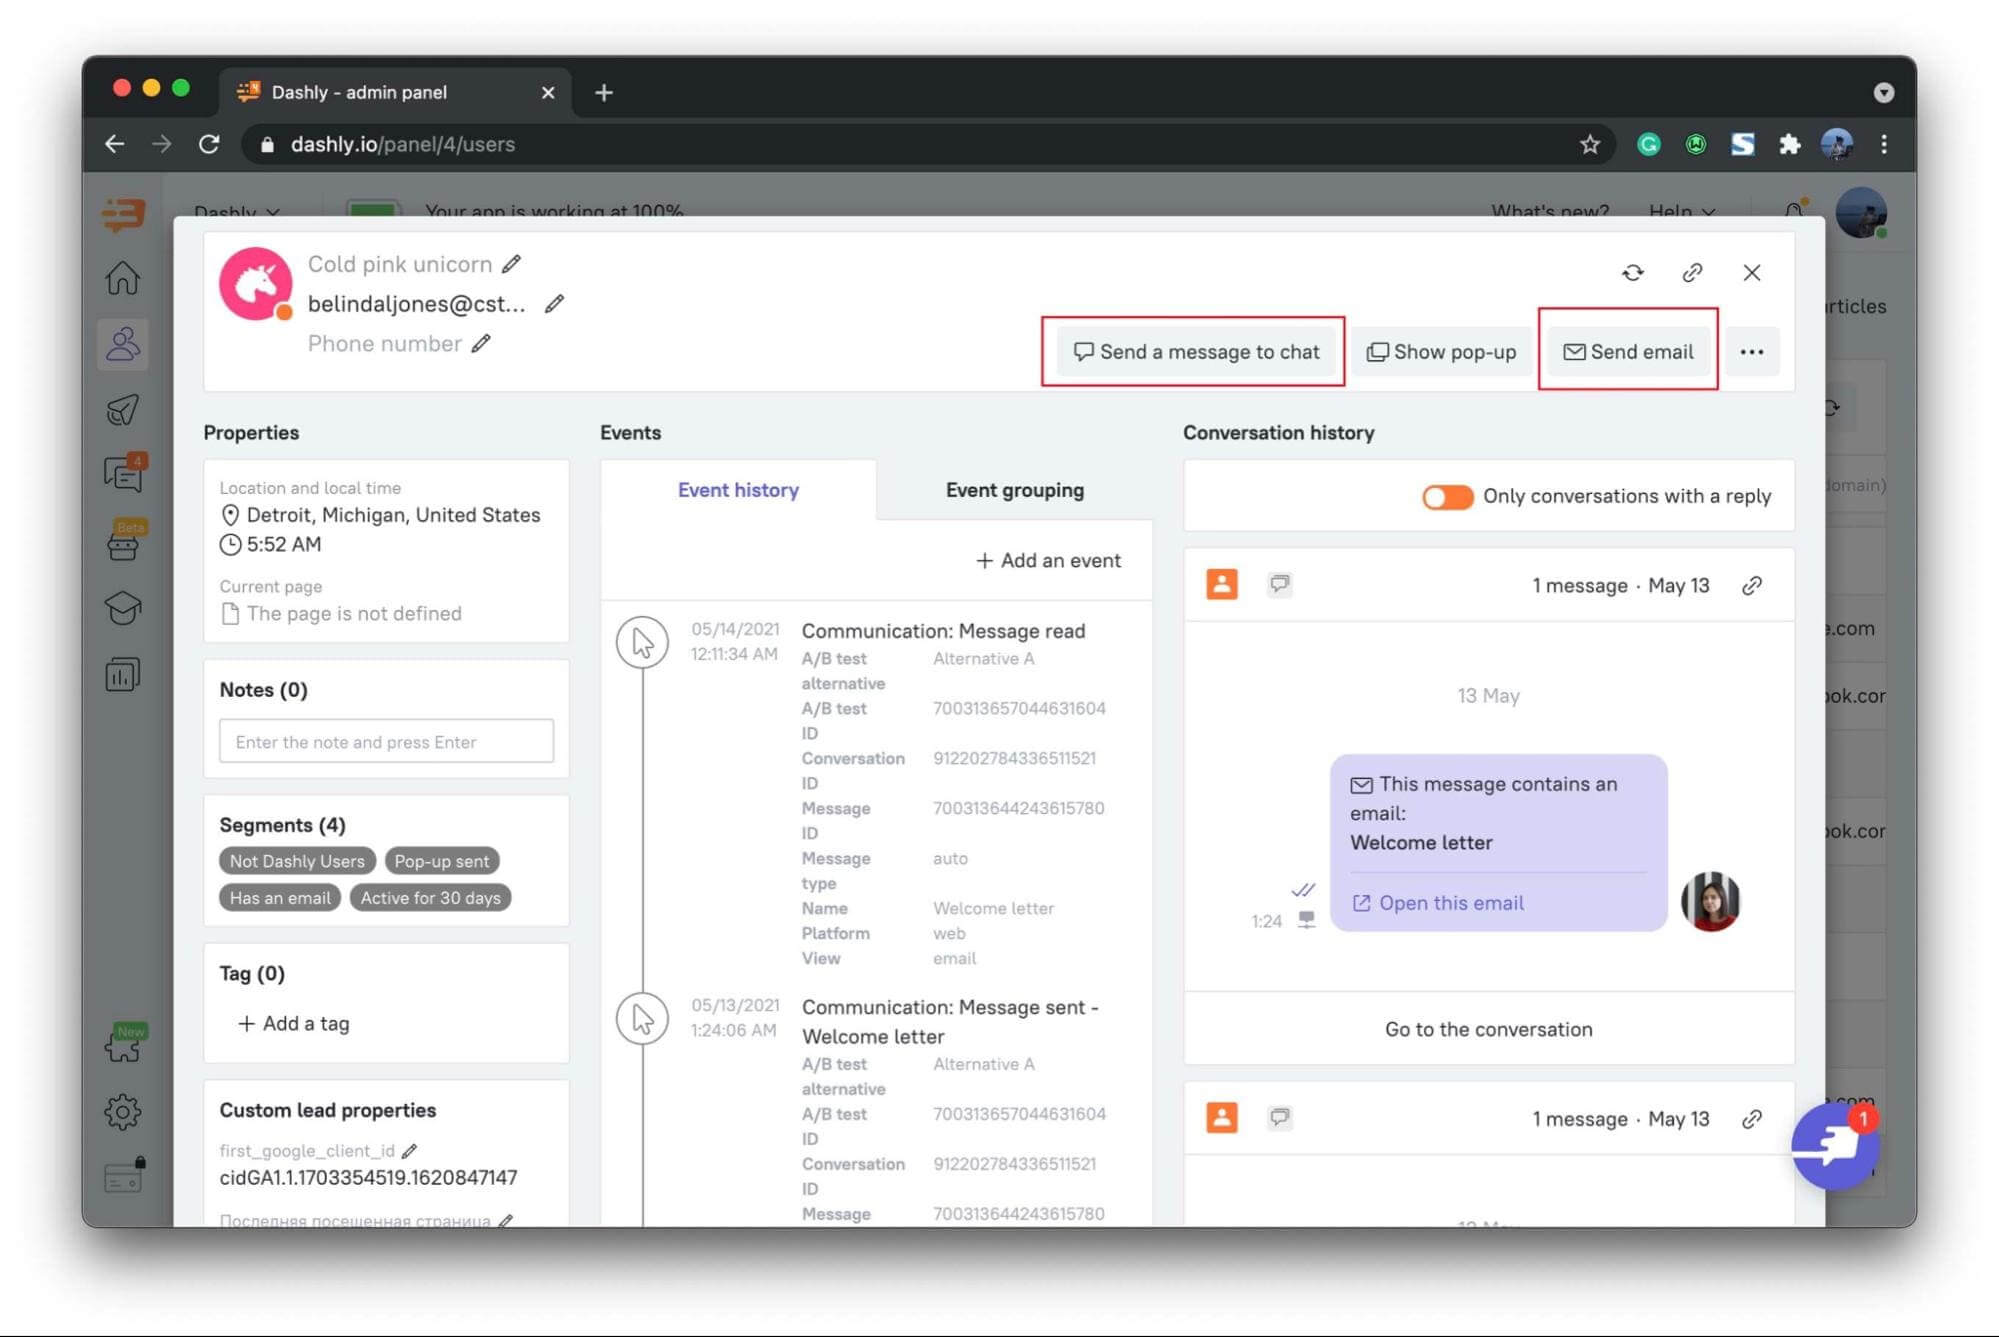The width and height of the screenshot is (1999, 1337).
Task: Click the edit icon next to Cold pink unicorn
Action: (x=513, y=263)
